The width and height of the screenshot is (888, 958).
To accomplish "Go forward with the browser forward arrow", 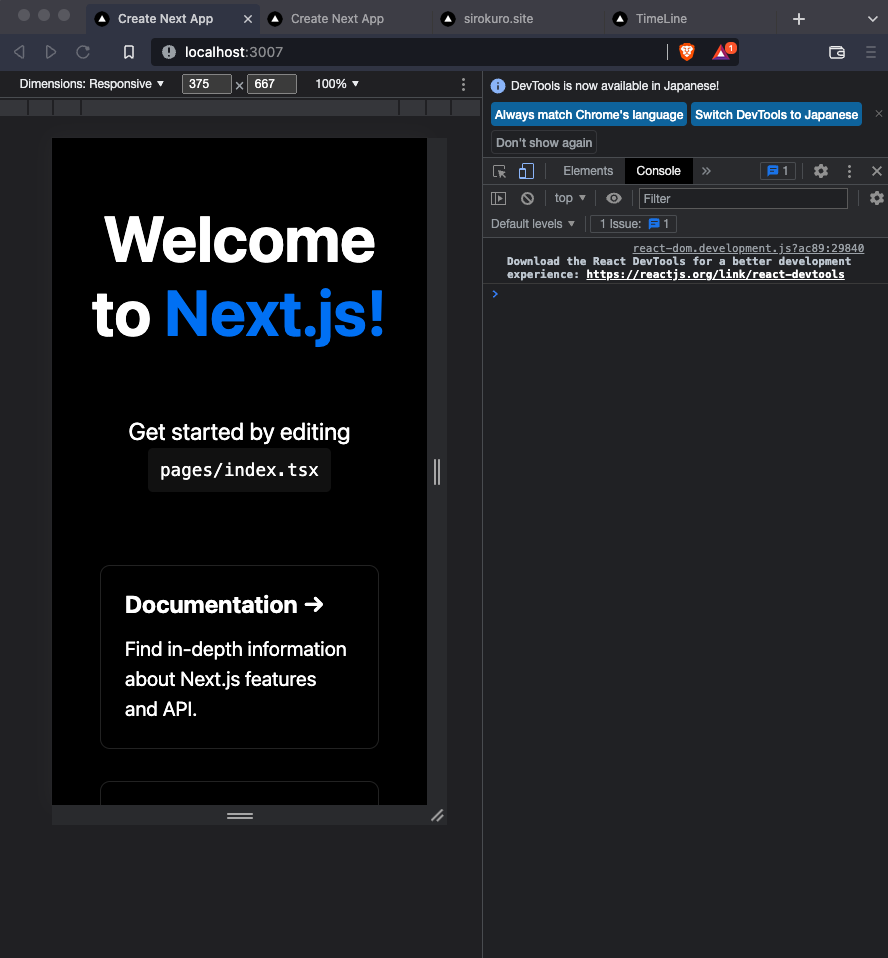I will (51, 53).
